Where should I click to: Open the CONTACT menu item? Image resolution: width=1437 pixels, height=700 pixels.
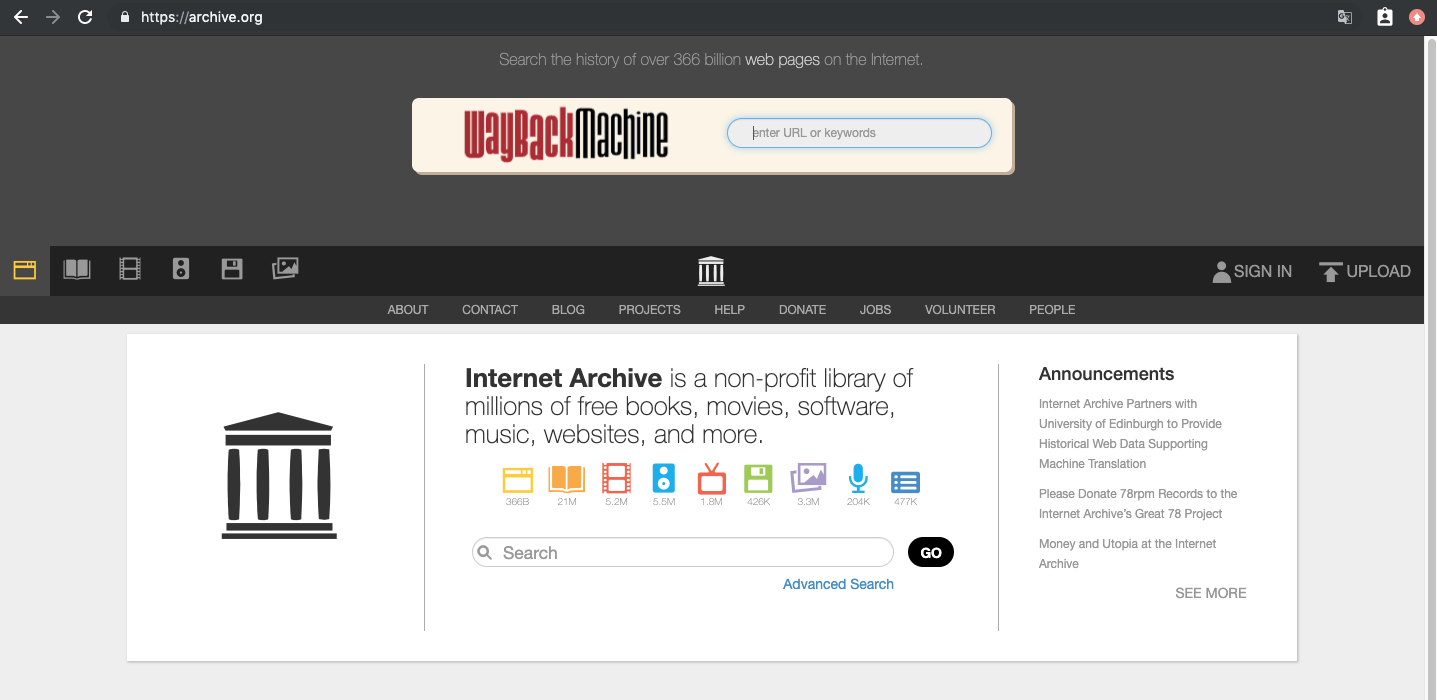pos(490,310)
